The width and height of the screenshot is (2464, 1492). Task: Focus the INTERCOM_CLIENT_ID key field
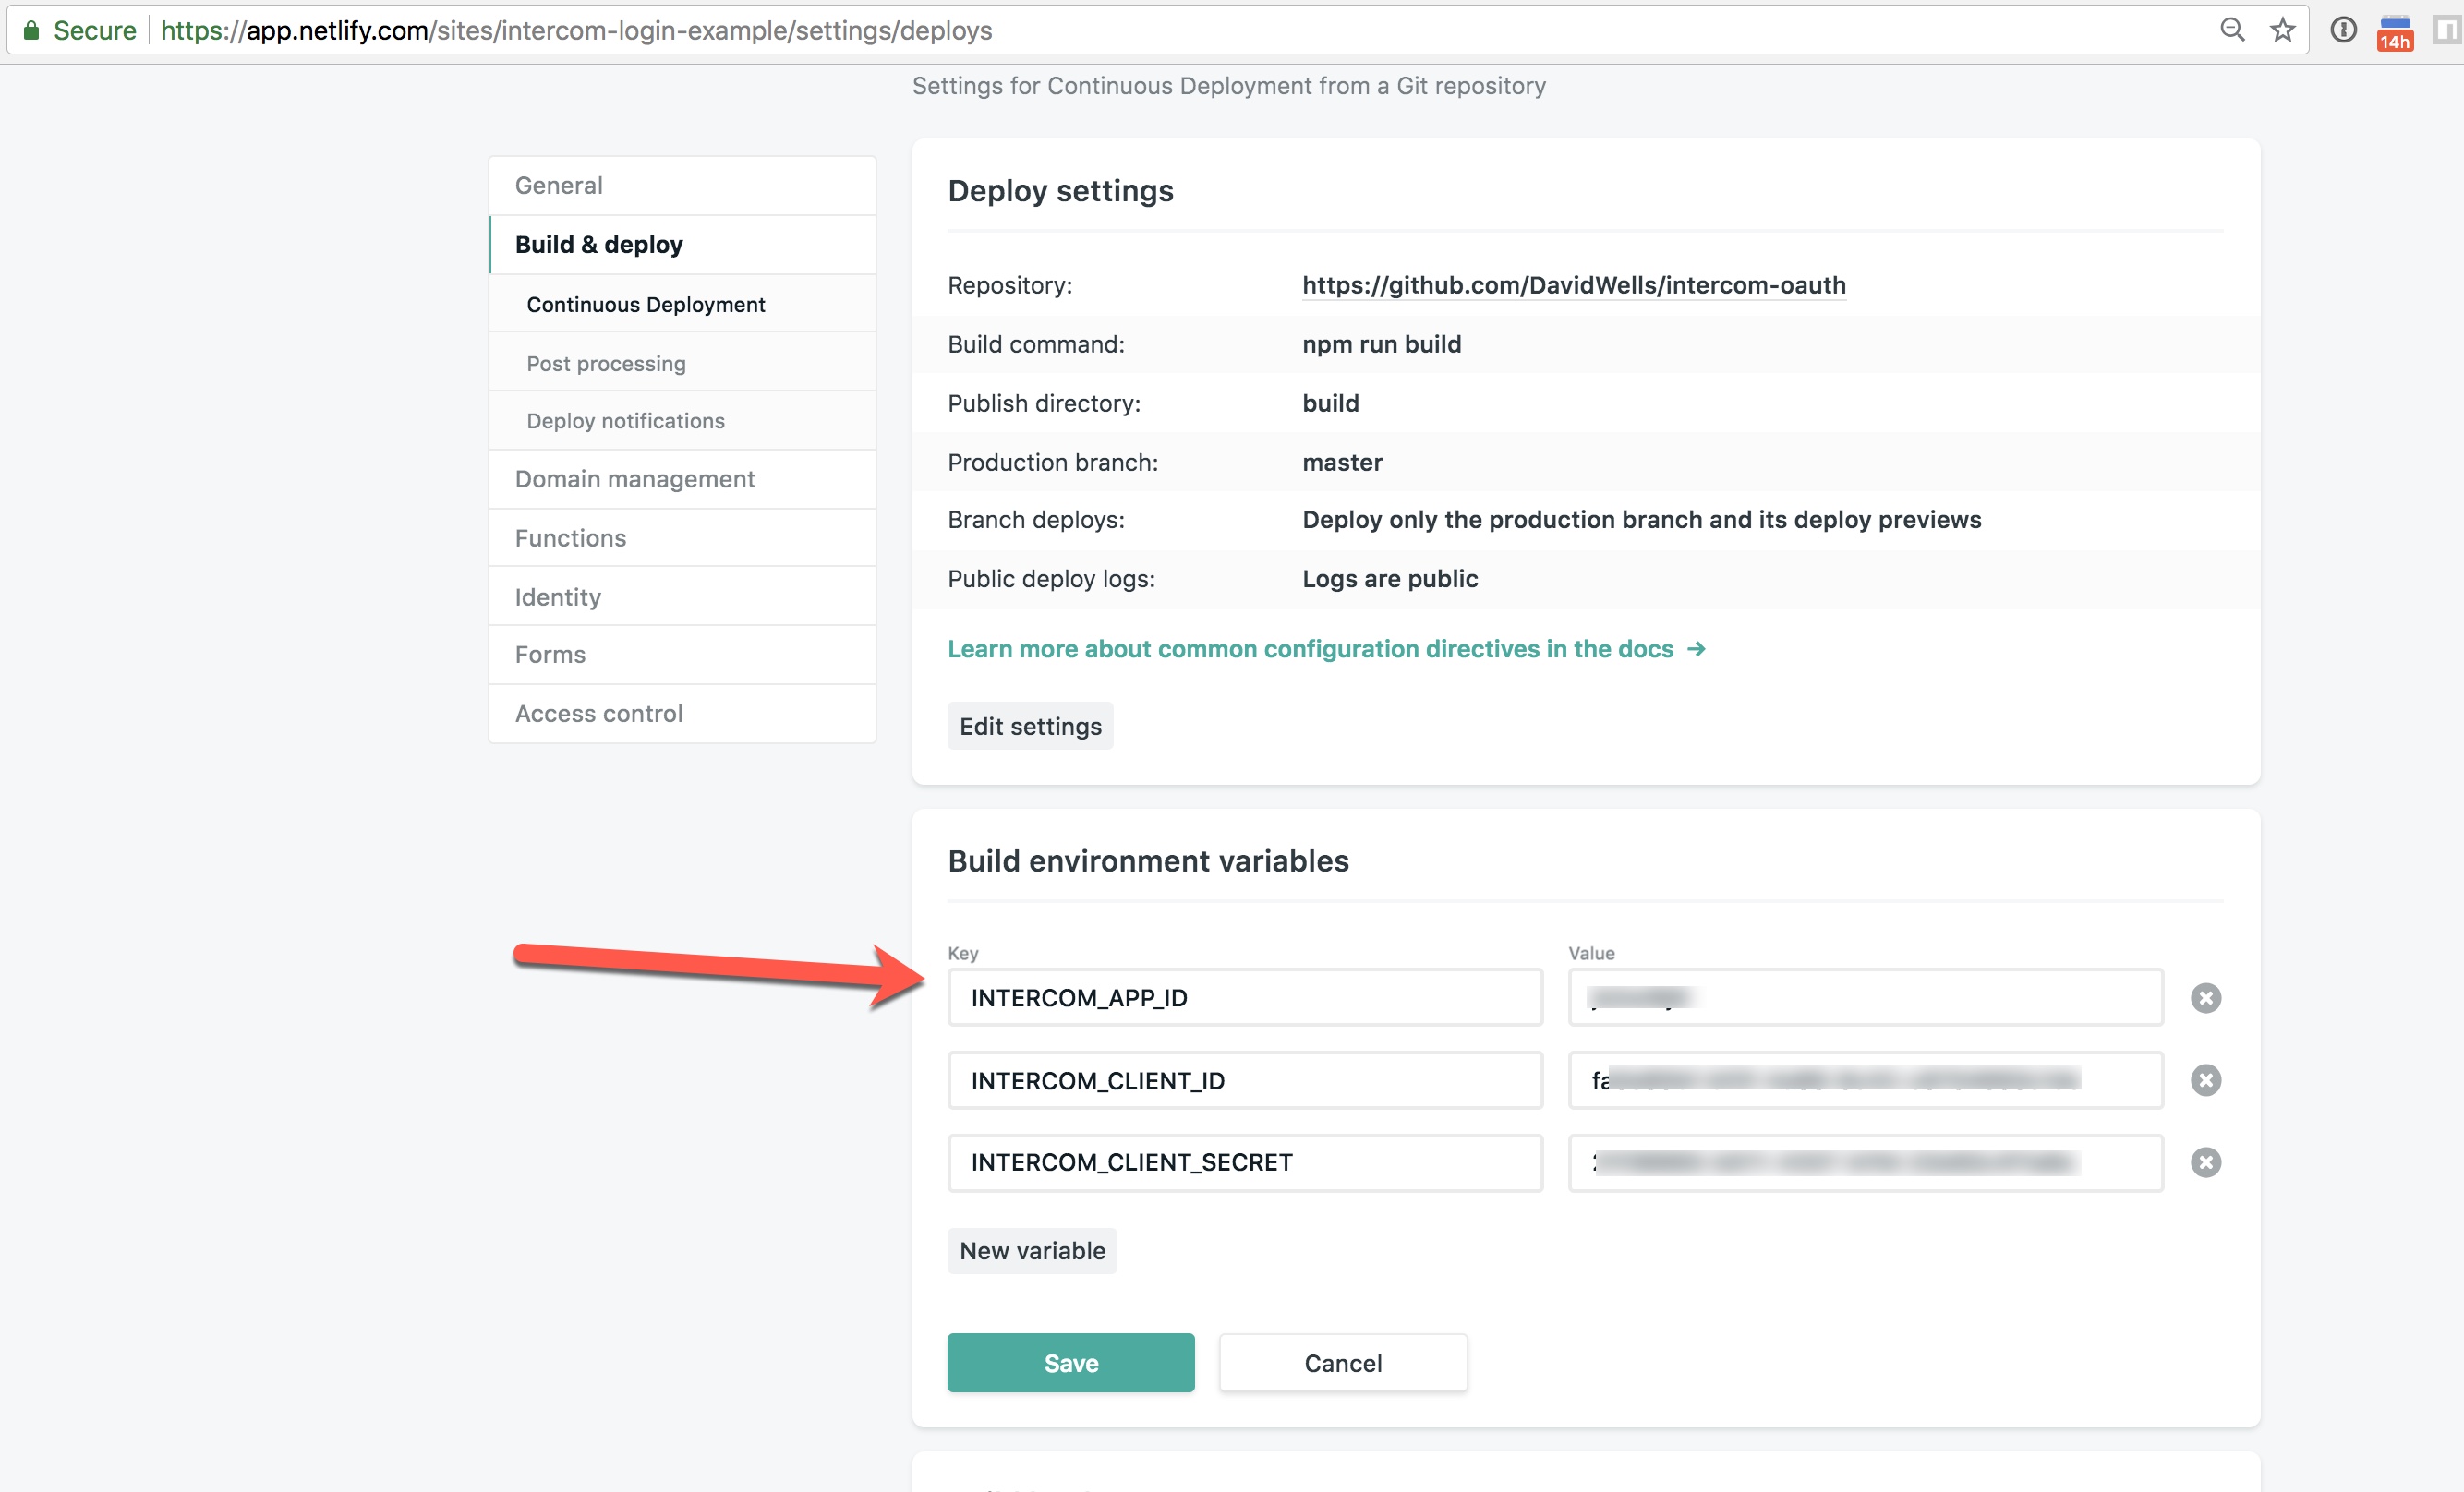coord(1245,1080)
